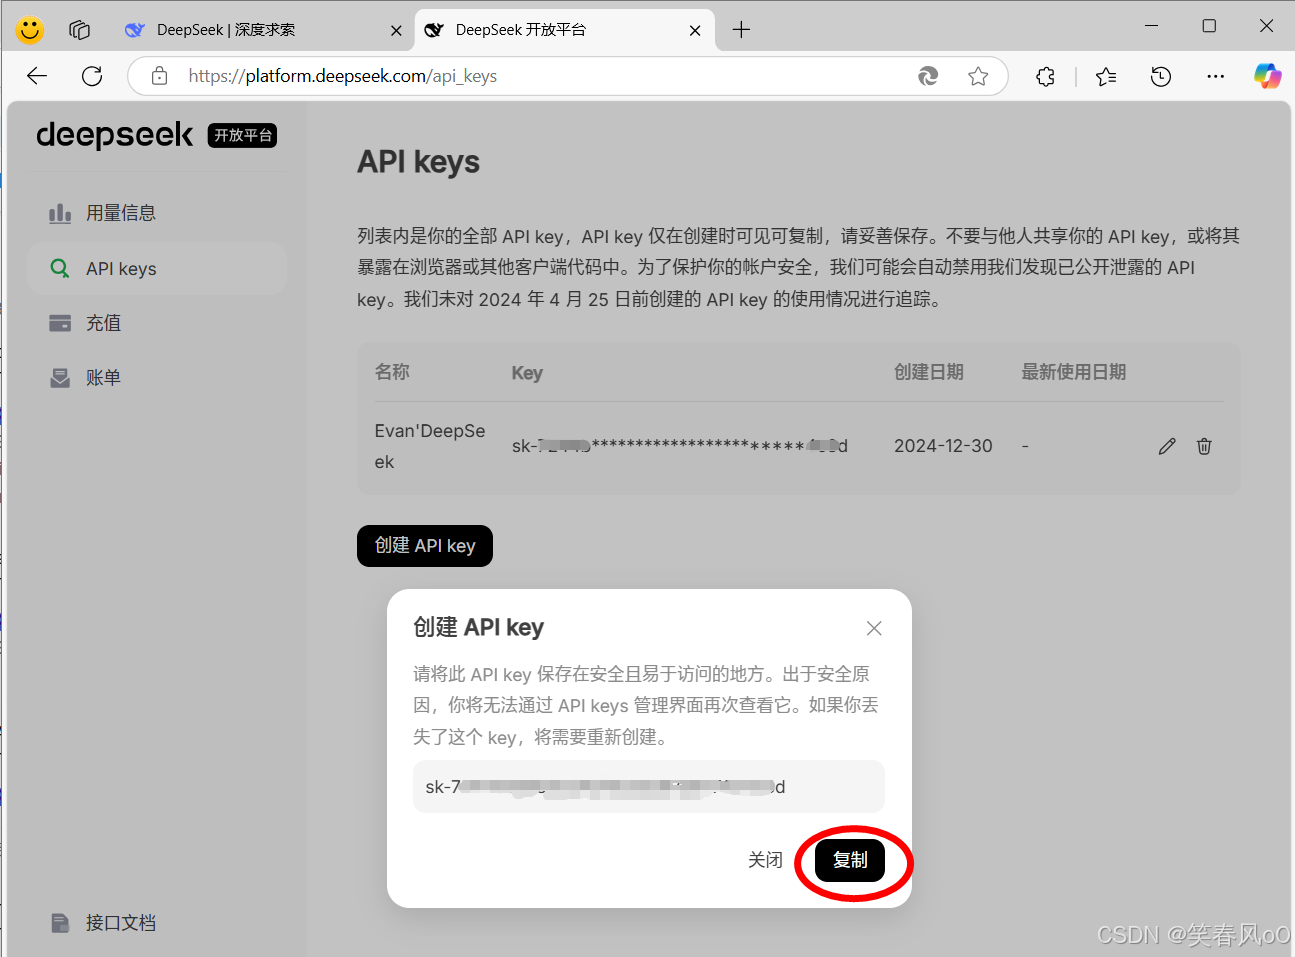This screenshot has height=957, width=1295.
Task: Click the Key column header
Action: pos(527,373)
